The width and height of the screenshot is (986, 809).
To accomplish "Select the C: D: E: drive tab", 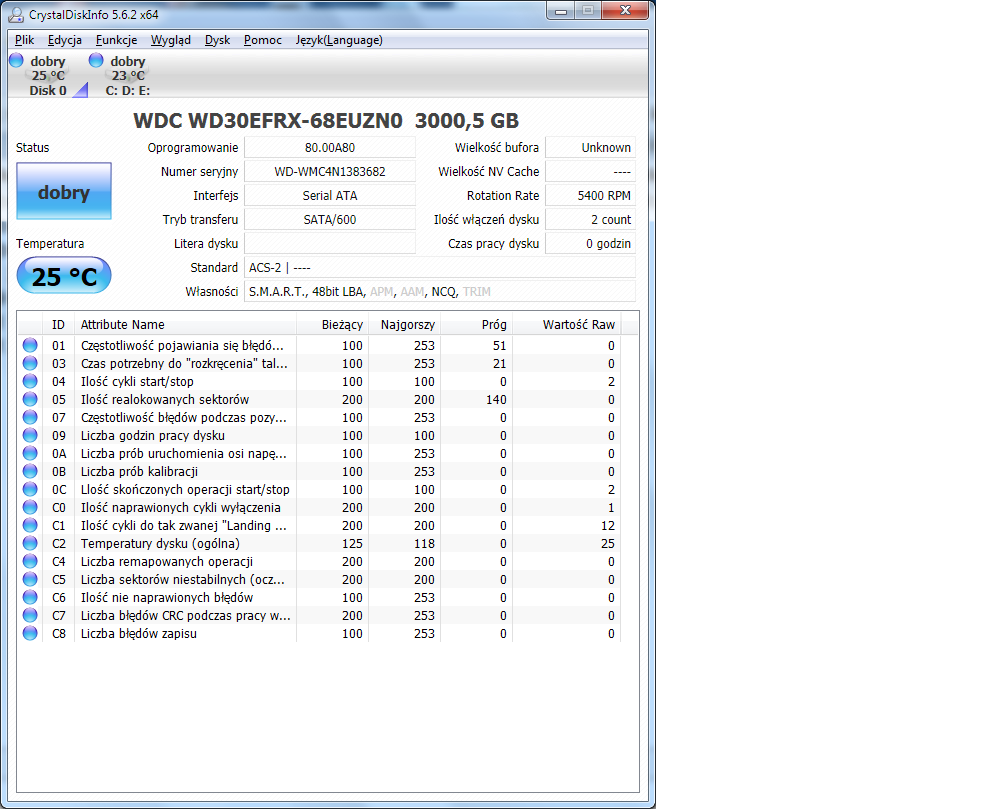I will 128,76.
